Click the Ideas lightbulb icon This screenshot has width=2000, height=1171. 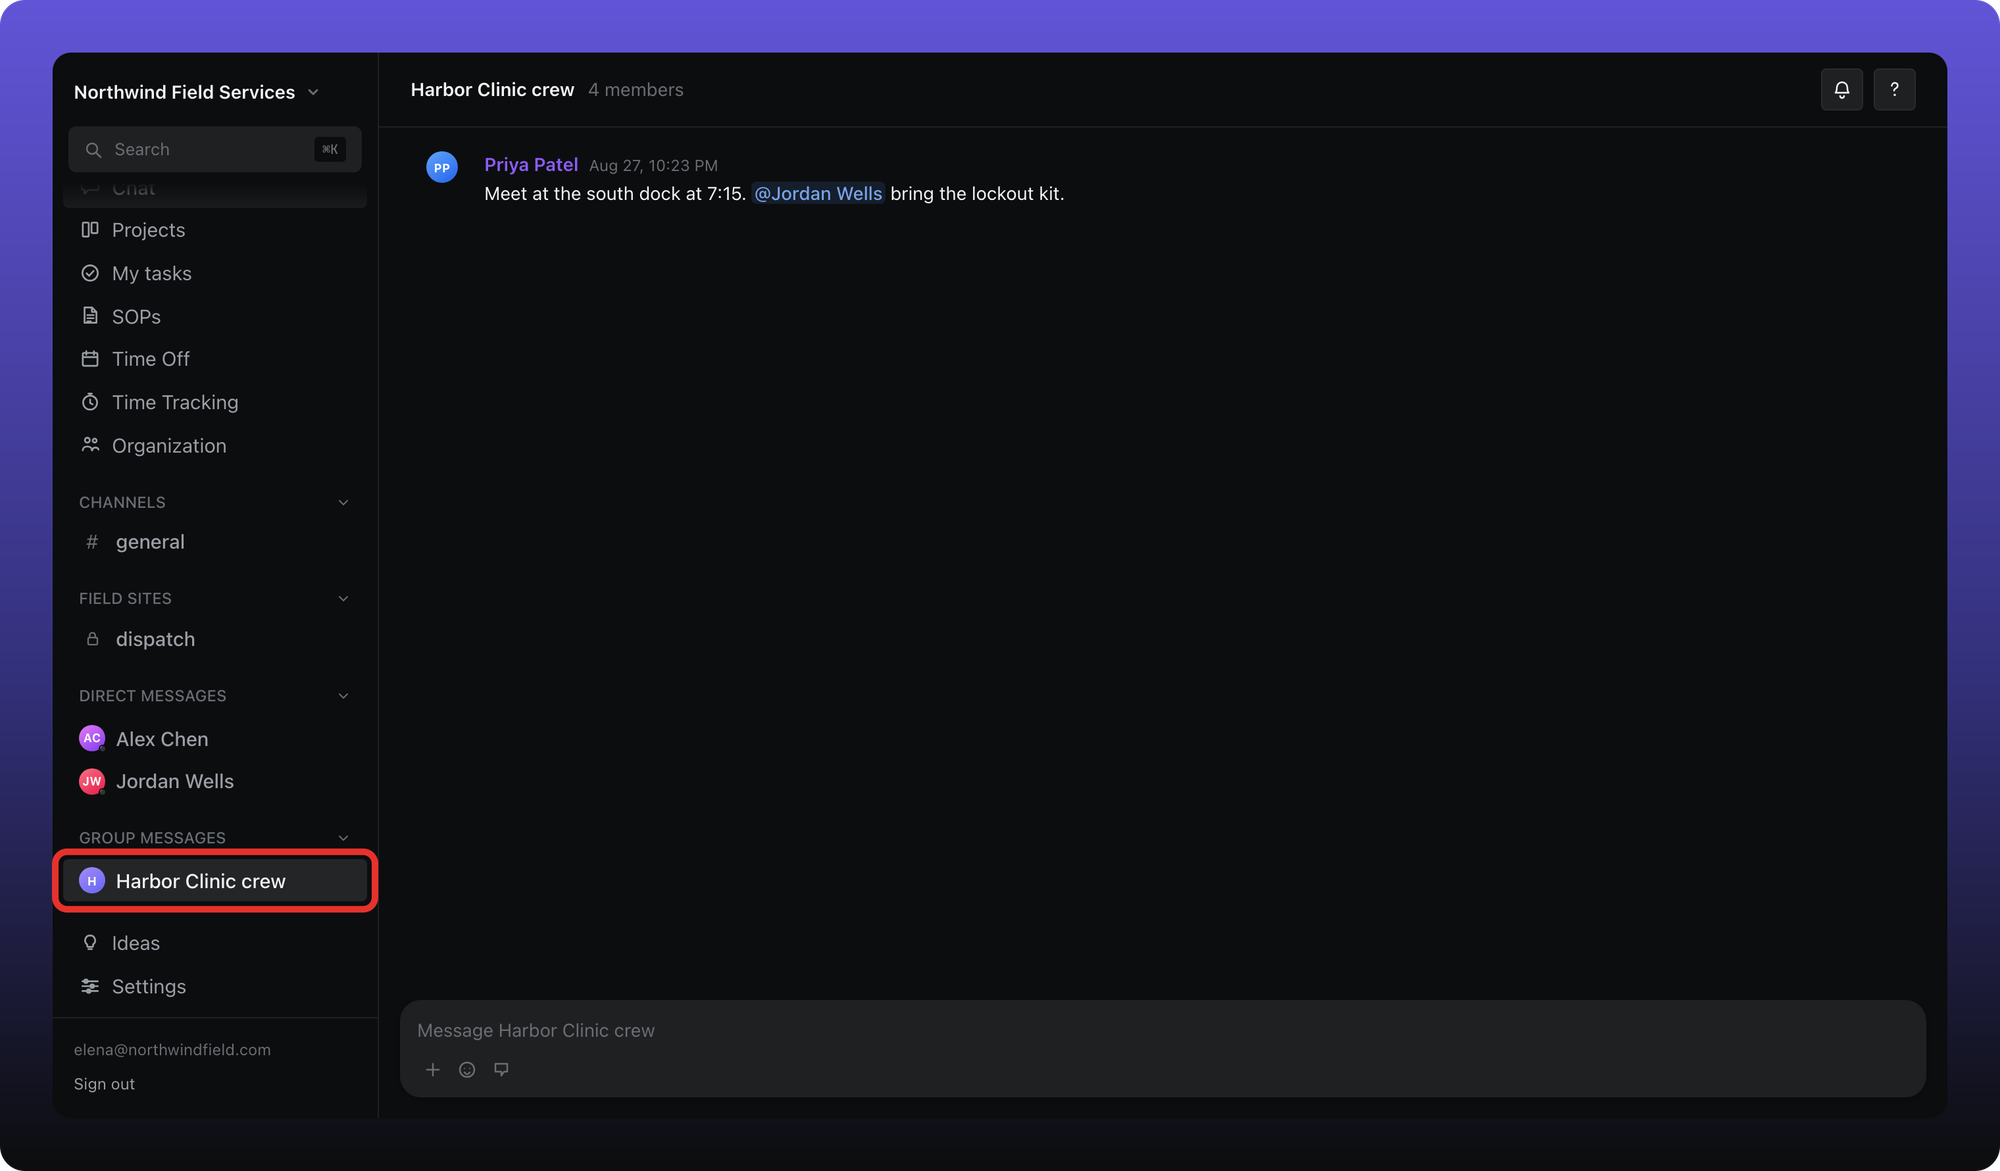pyautogui.click(x=90, y=943)
